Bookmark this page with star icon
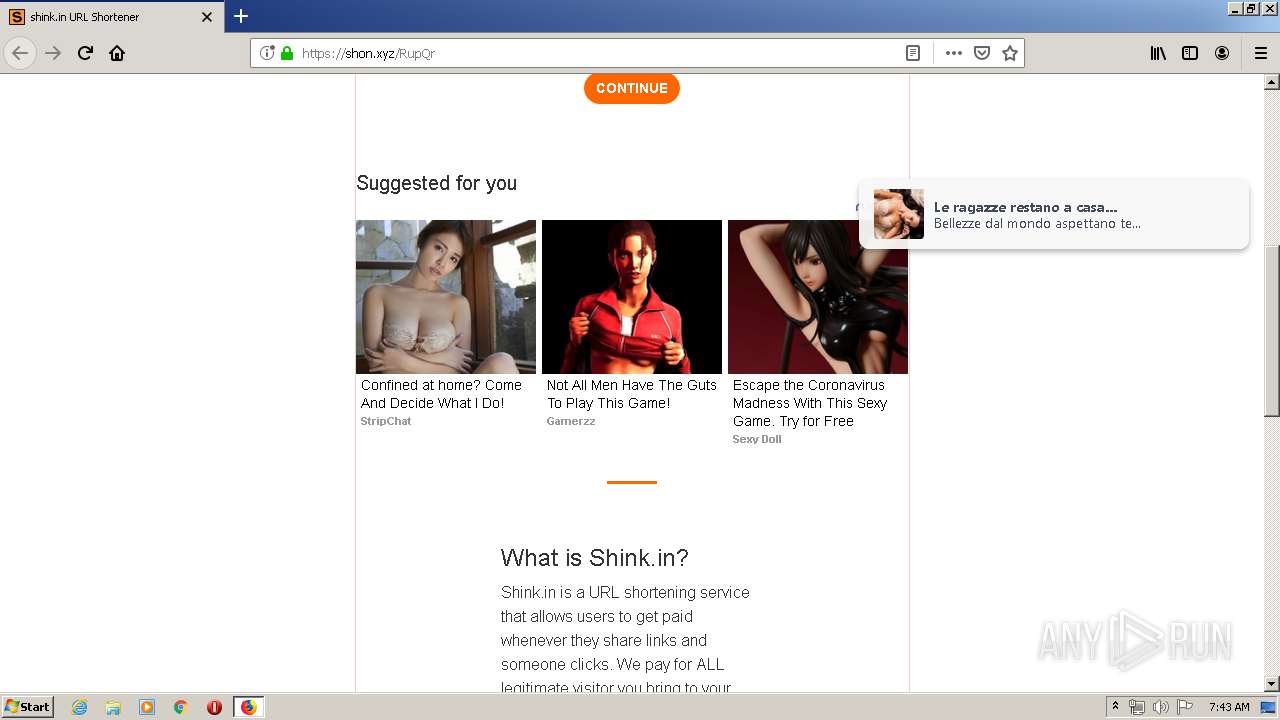1280x720 pixels. [x=1010, y=53]
